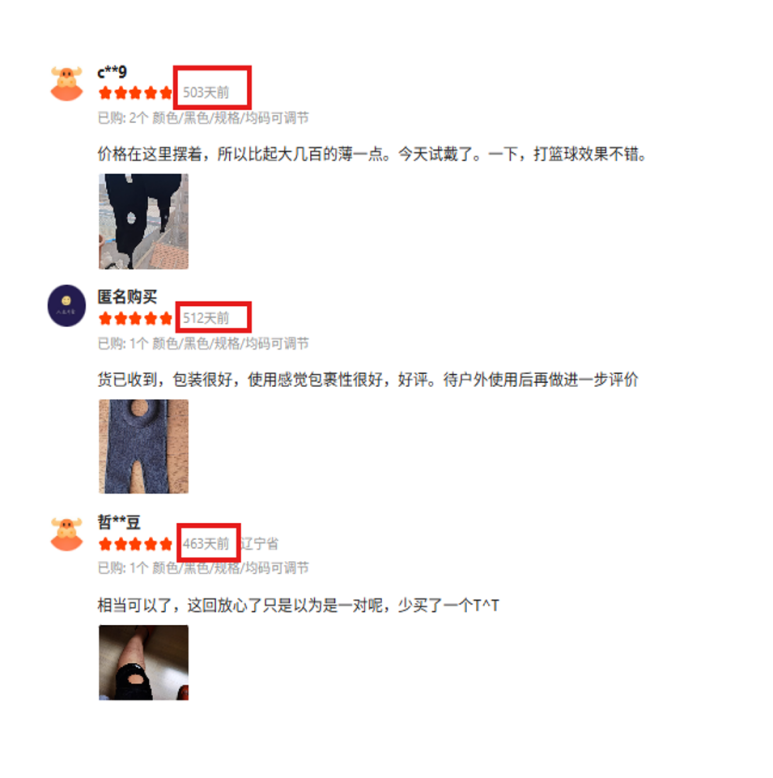Screen dimensions: 773x778
Task: Click the username 匿名购买
Action: [127, 297]
